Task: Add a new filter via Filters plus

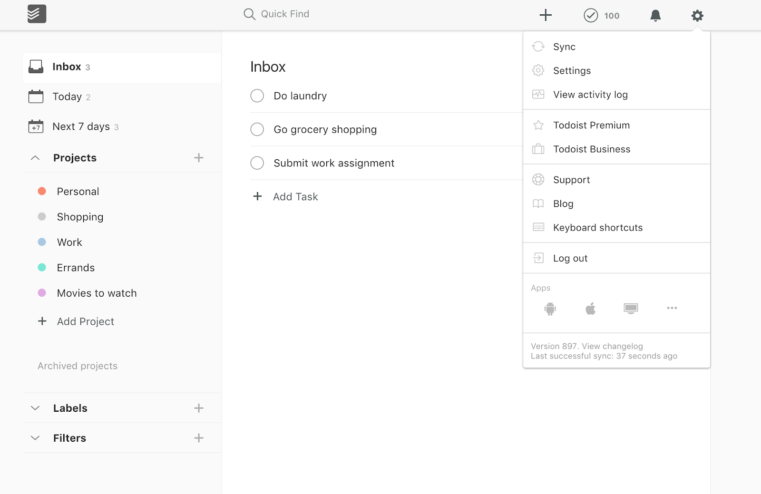Action: pos(199,438)
